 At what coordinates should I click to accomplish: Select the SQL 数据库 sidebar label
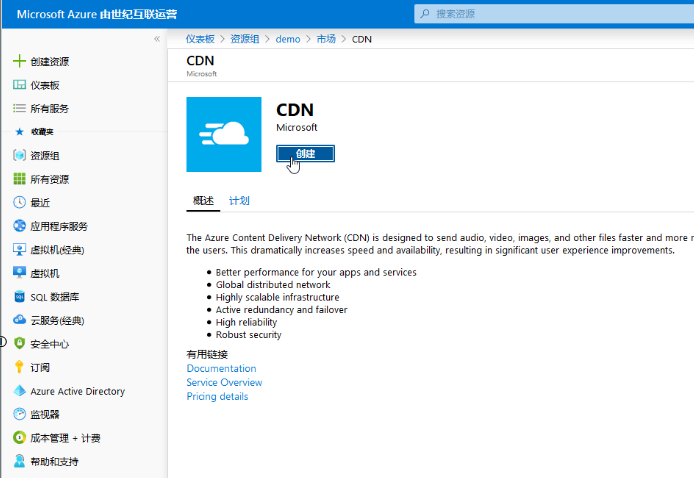coord(54,297)
